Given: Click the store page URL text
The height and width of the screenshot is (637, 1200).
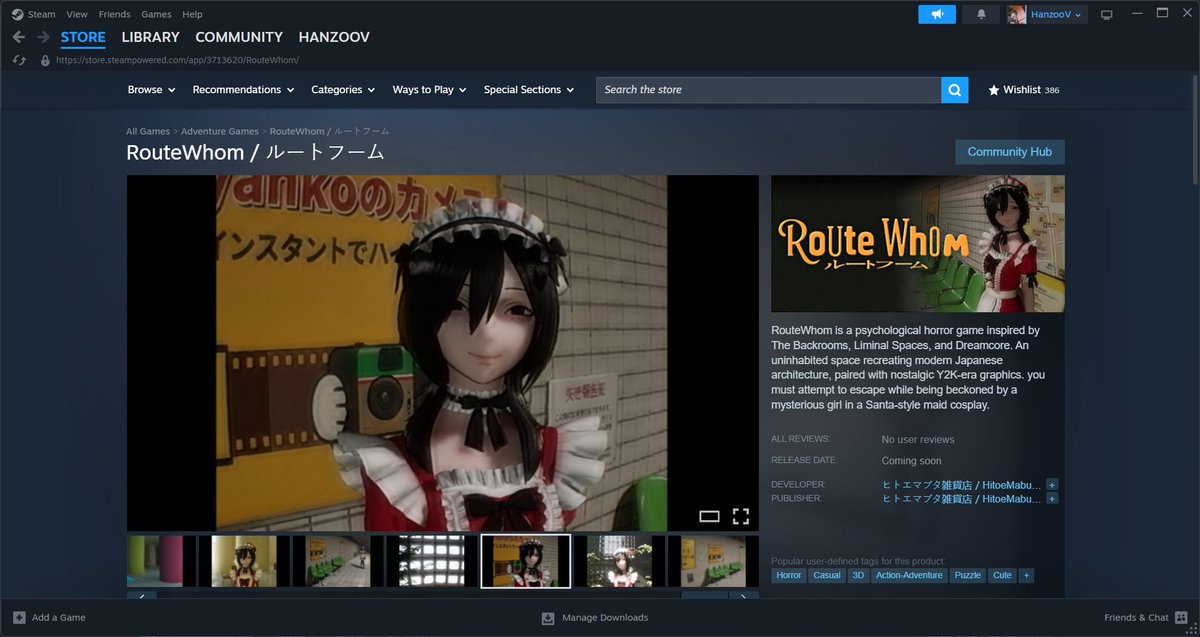Looking at the screenshot, I should (177, 60).
